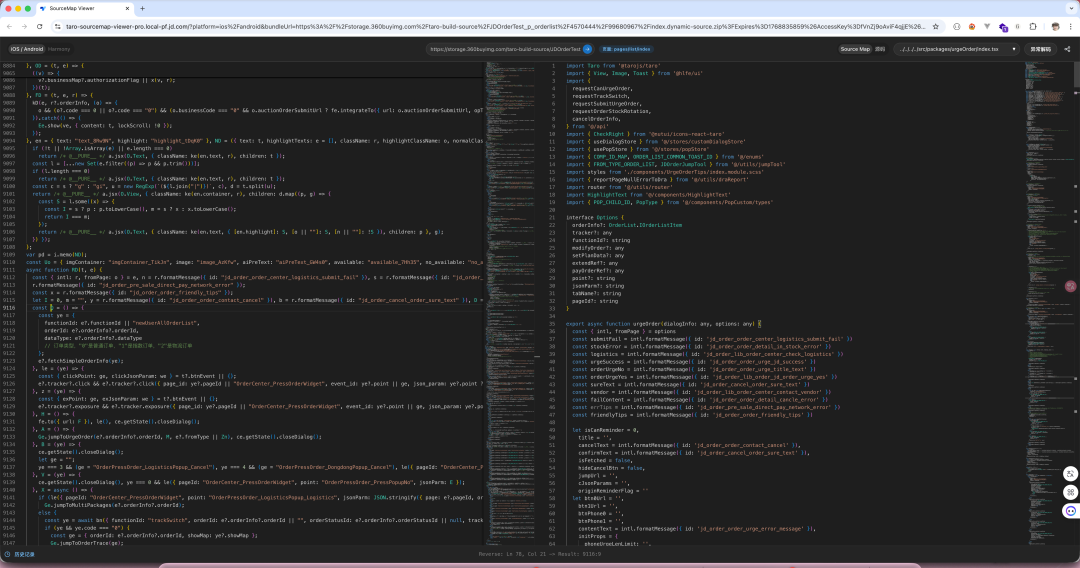This screenshot has height=568, width=1080.
Task: Click the purple assistant robot floating button
Action: click(x=1070, y=511)
